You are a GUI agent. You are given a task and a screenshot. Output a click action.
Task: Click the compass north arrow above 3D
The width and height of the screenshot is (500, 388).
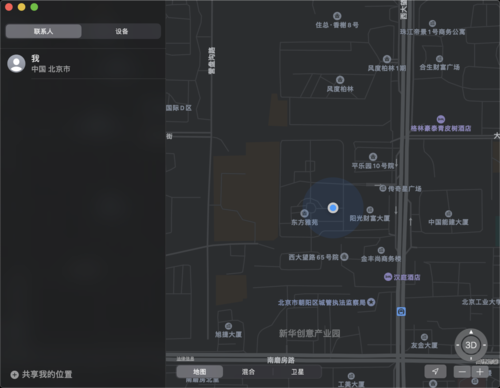pyautogui.click(x=471, y=332)
